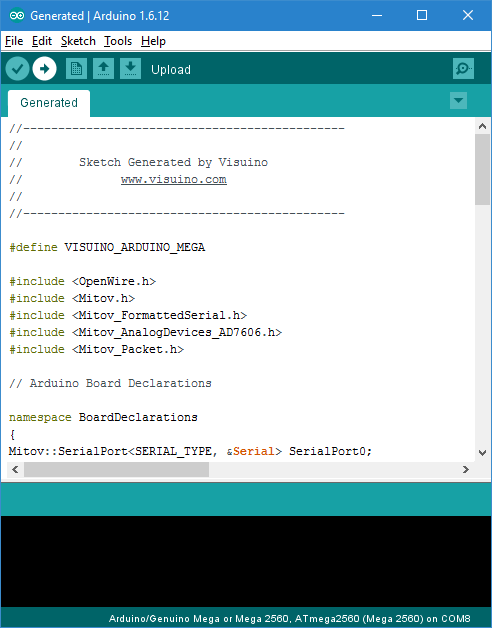The width and height of the screenshot is (492, 628).
Task: Maximize the Arduino window
Action: (x=422, y=15)
